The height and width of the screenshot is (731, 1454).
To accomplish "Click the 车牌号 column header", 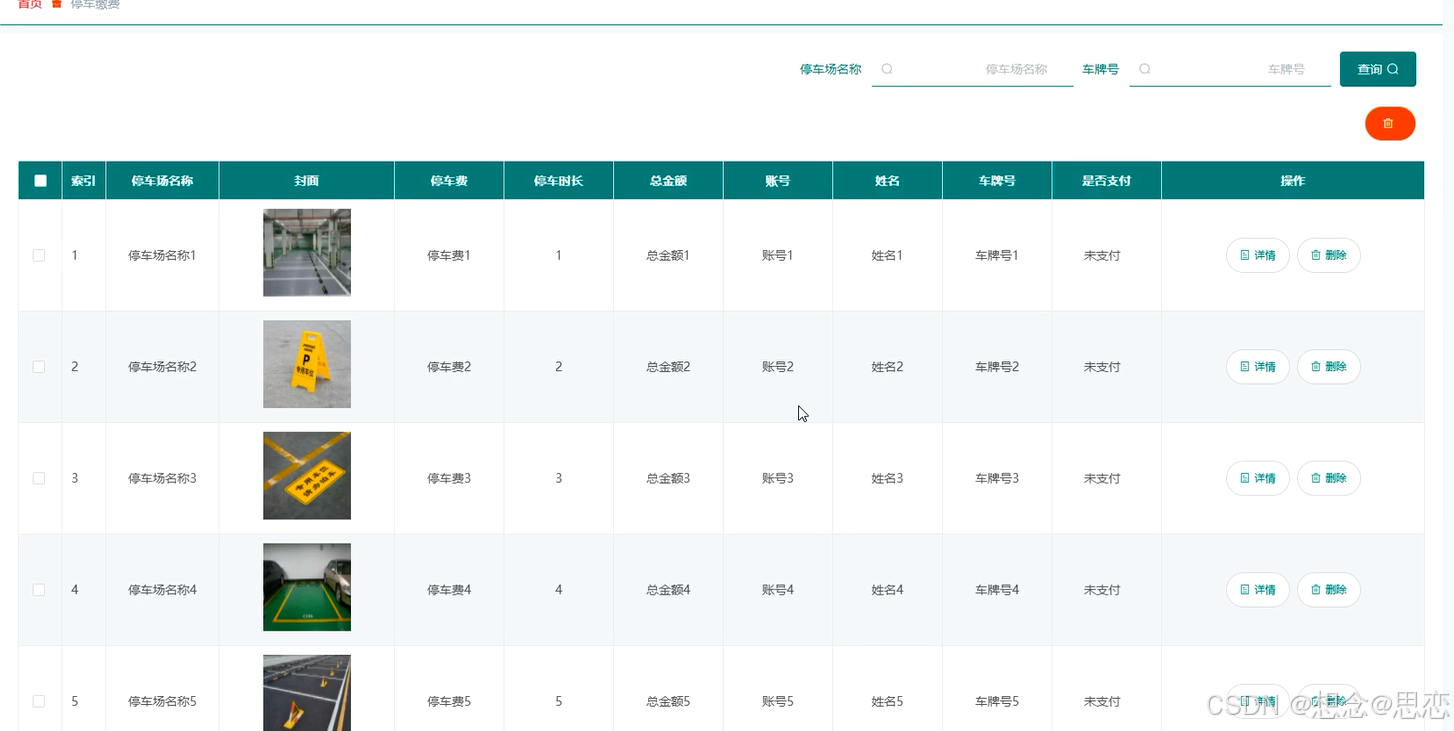I will point(997,181).
